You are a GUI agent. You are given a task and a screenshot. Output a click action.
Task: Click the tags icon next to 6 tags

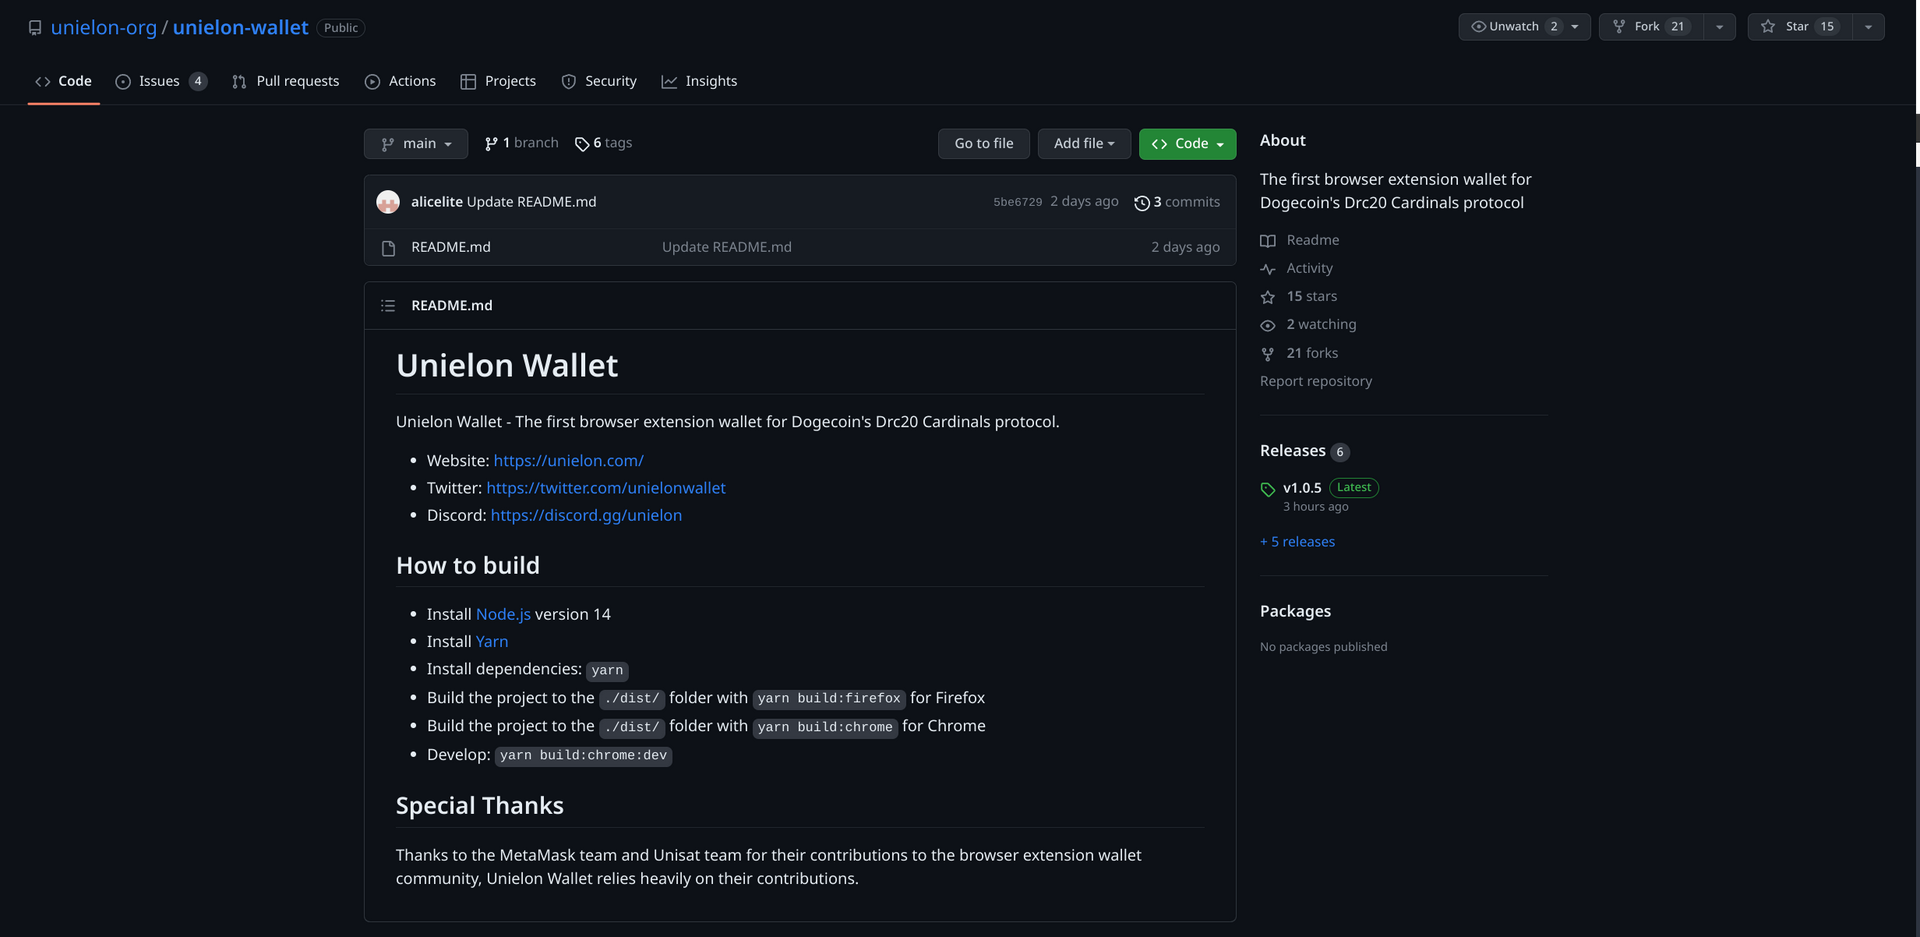click(582, 143)
